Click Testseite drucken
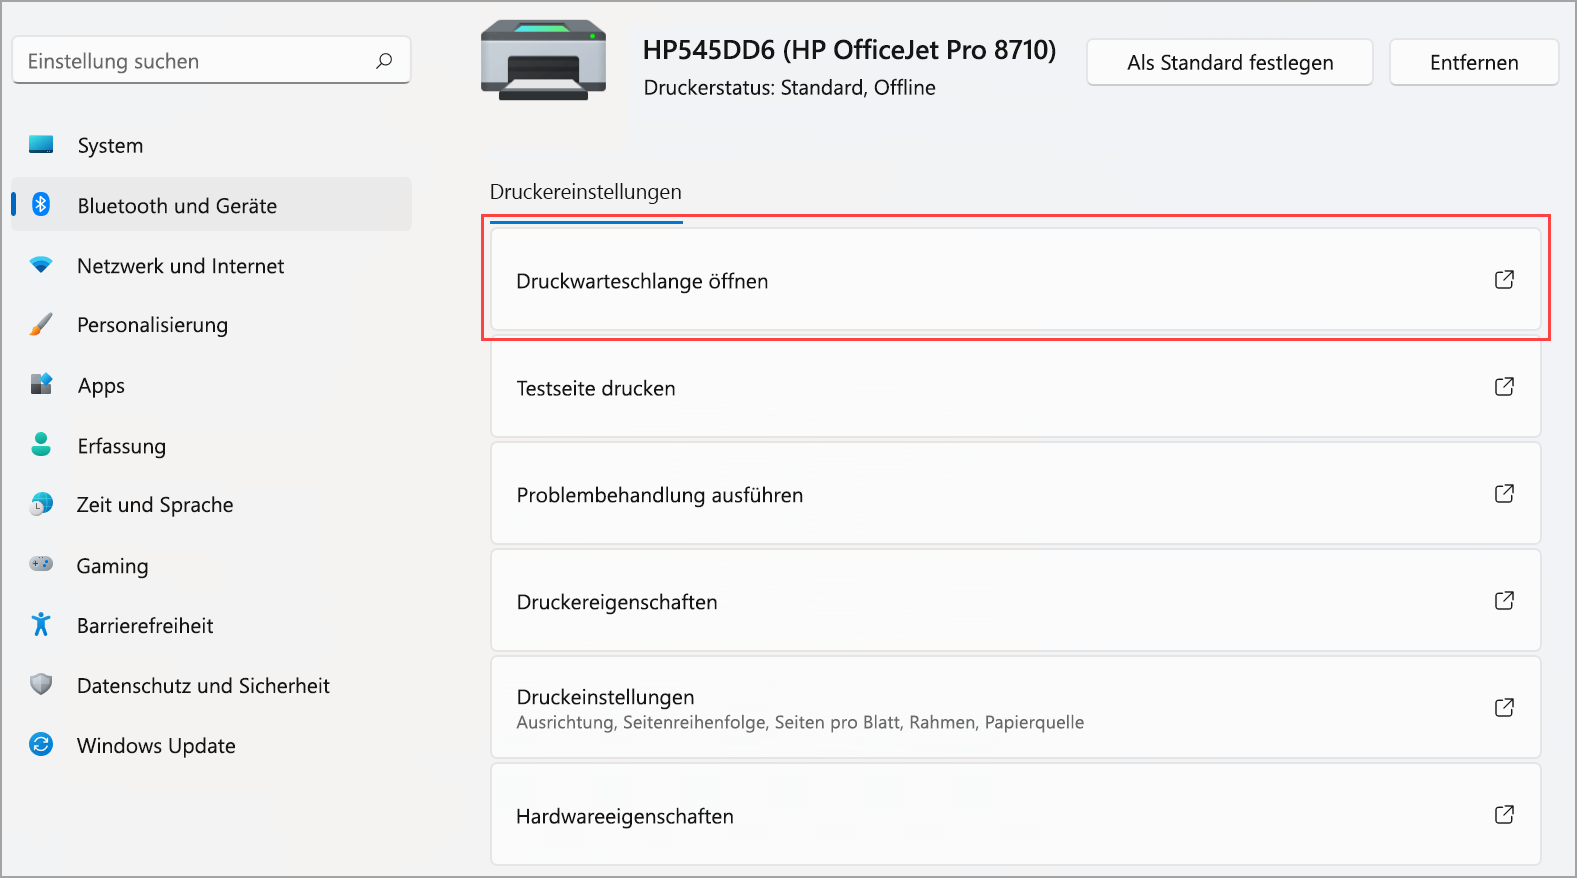Image resolution: width=1577 pixels, height=878 pixels. 1015,387
